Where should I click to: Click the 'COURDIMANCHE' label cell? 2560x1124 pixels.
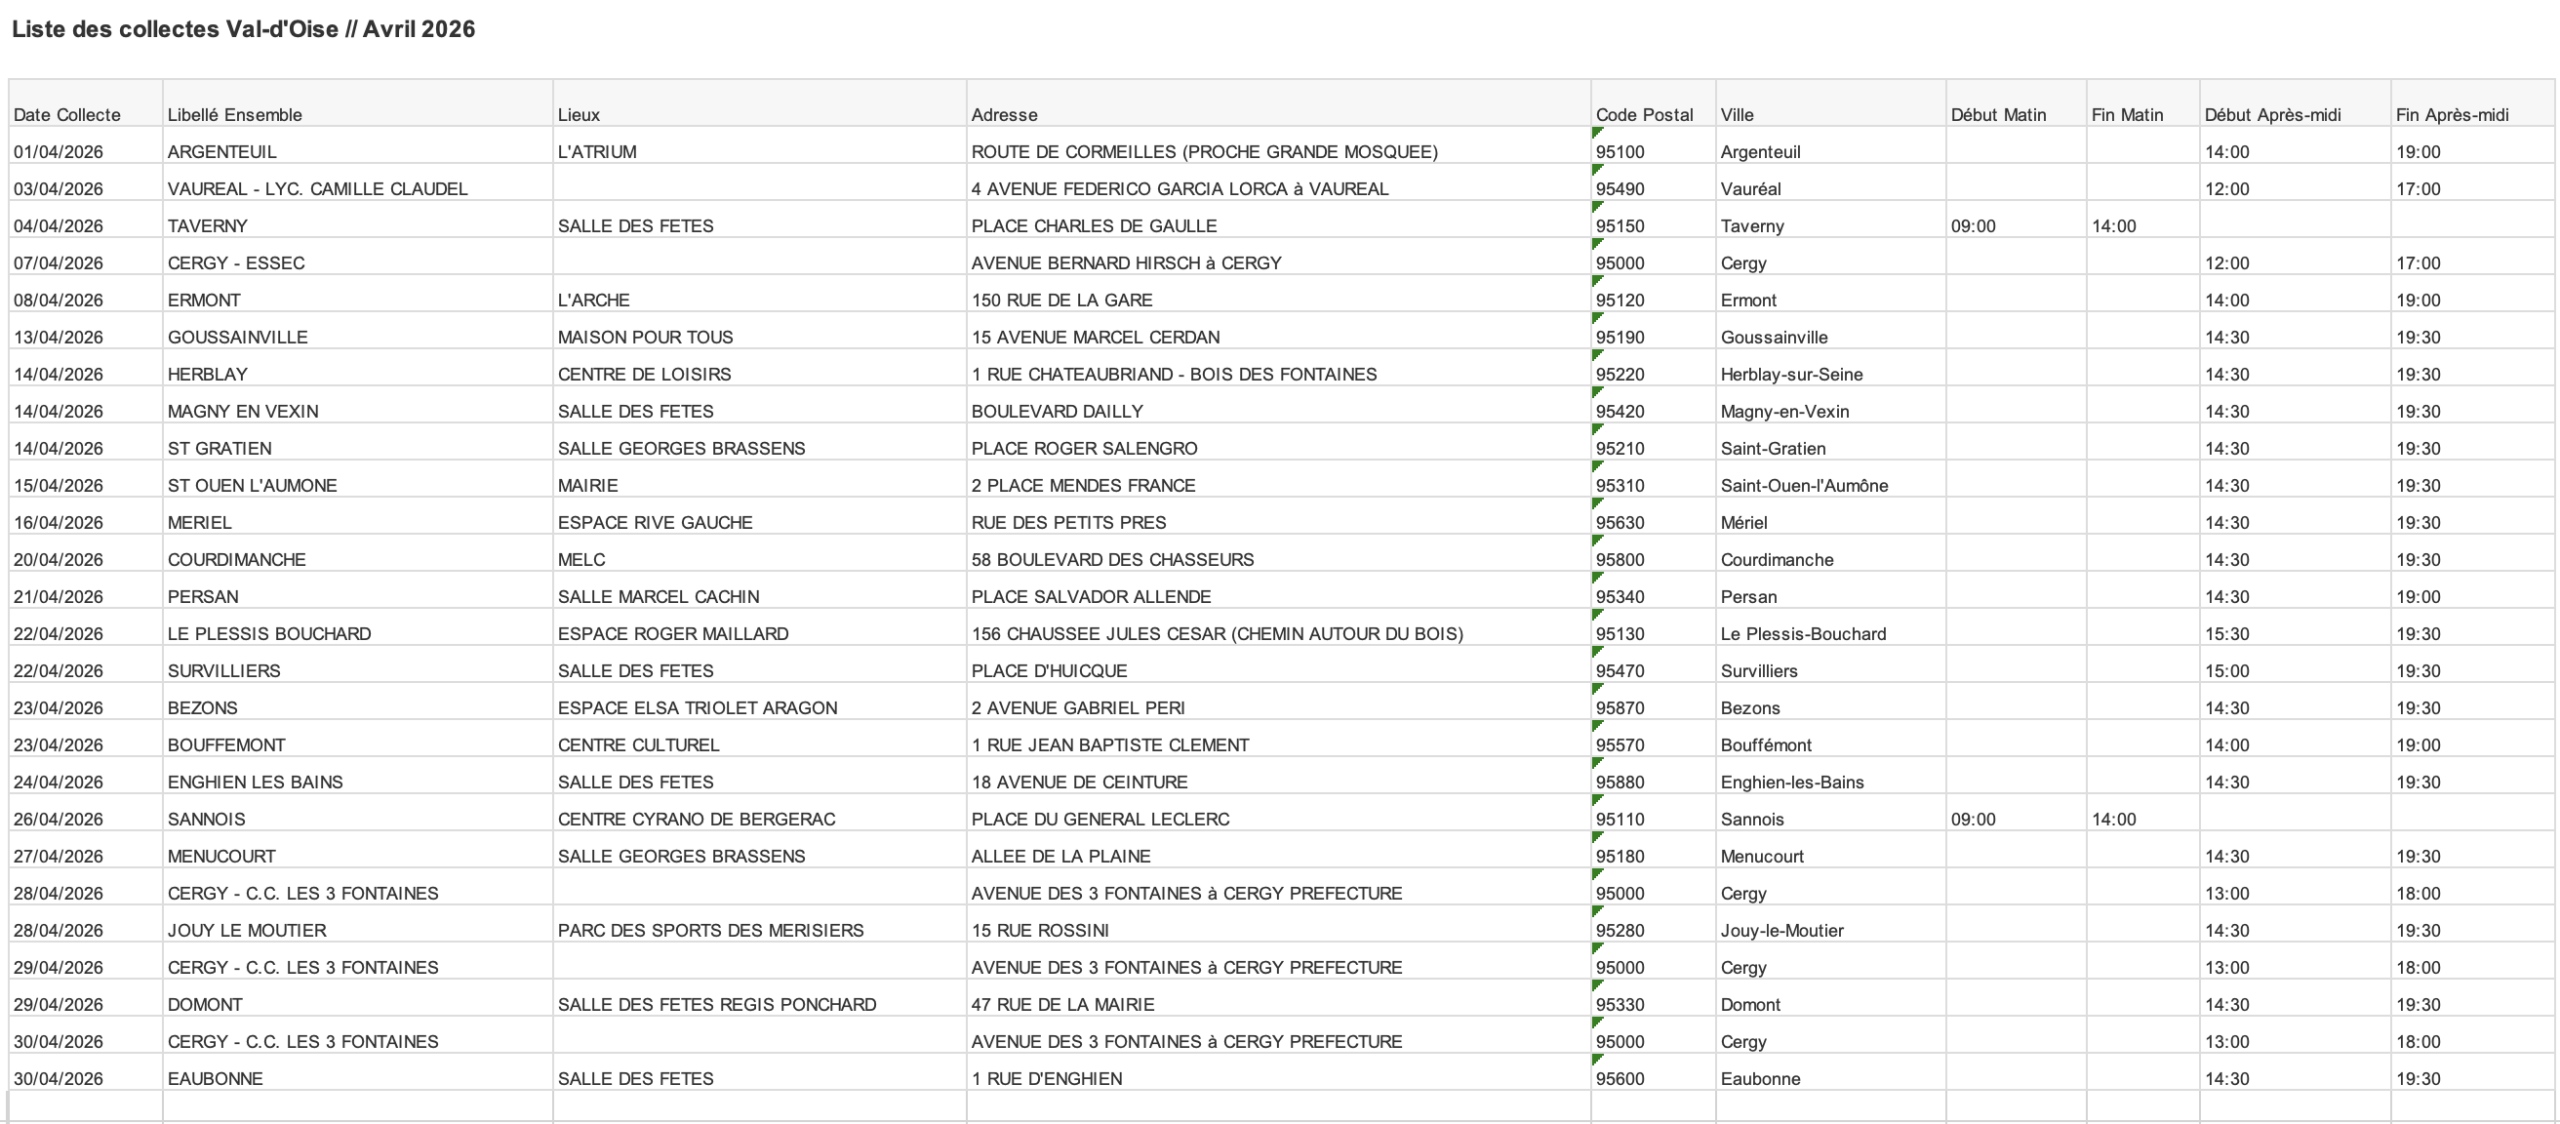236,559
